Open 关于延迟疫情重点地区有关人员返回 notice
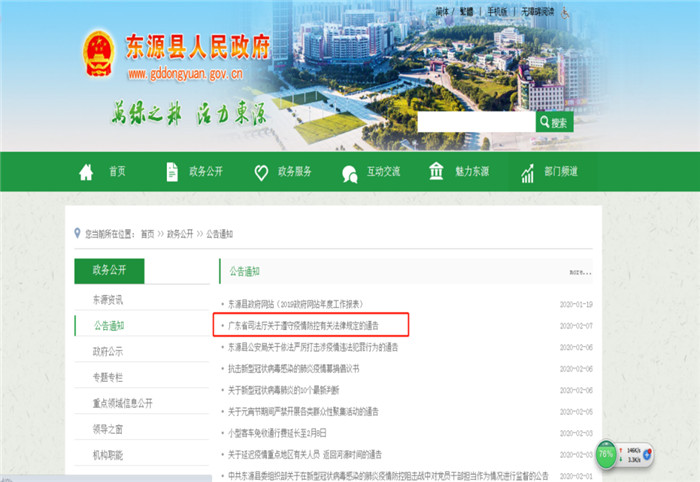 coord(305,455)
